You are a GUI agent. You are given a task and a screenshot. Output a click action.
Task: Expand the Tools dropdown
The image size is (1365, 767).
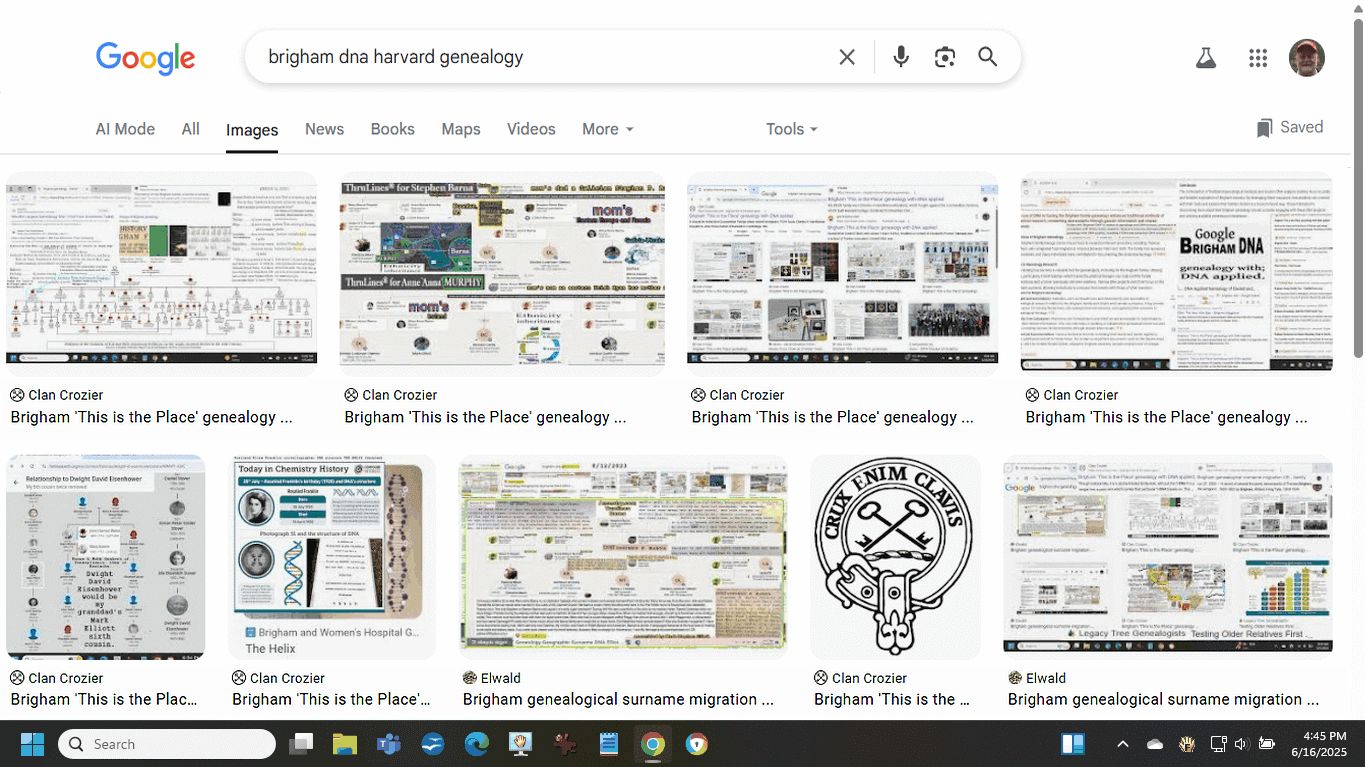click(x=791, y=129)
